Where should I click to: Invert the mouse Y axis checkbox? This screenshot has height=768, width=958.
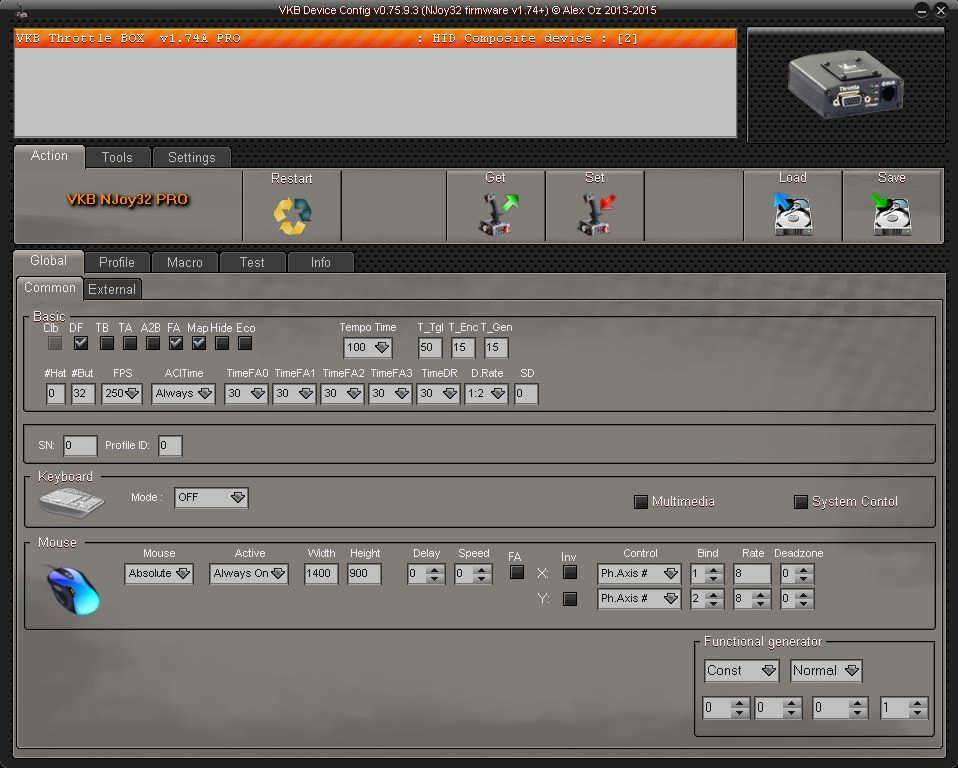click(x=570, y=599)
